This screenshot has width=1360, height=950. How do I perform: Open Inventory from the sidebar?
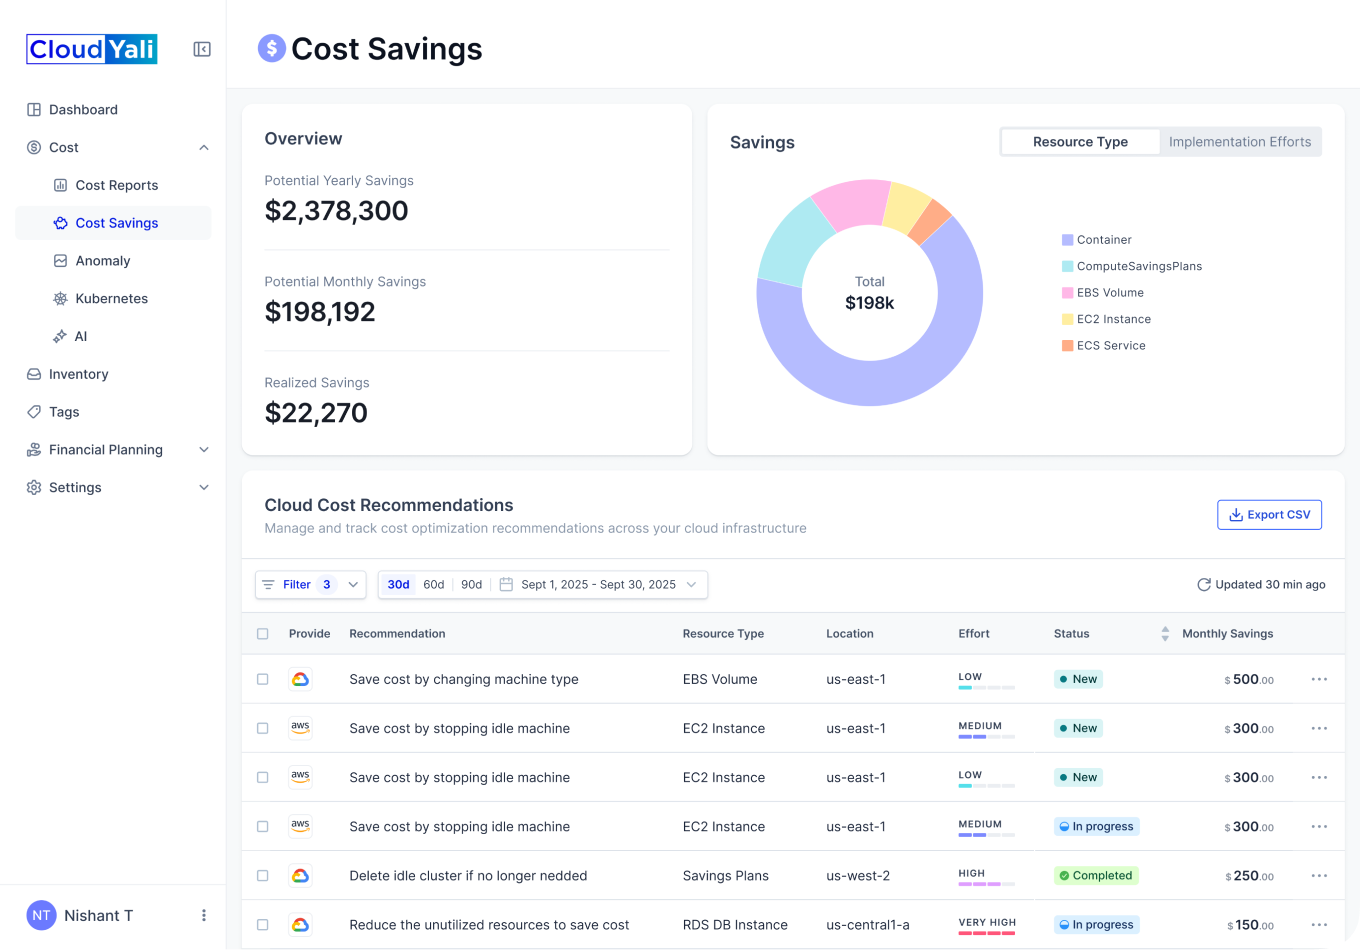[78, 374]
